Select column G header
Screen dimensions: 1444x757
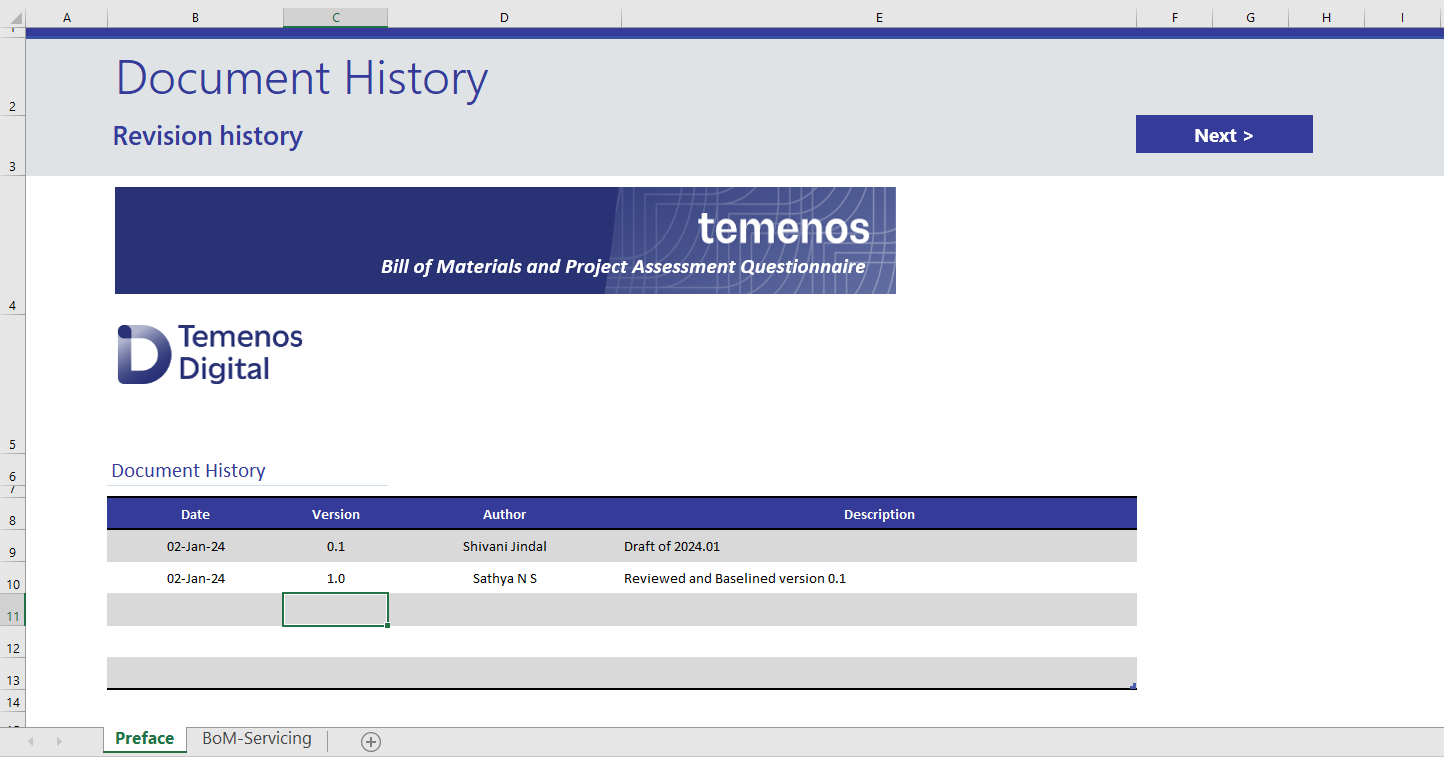1250,17
